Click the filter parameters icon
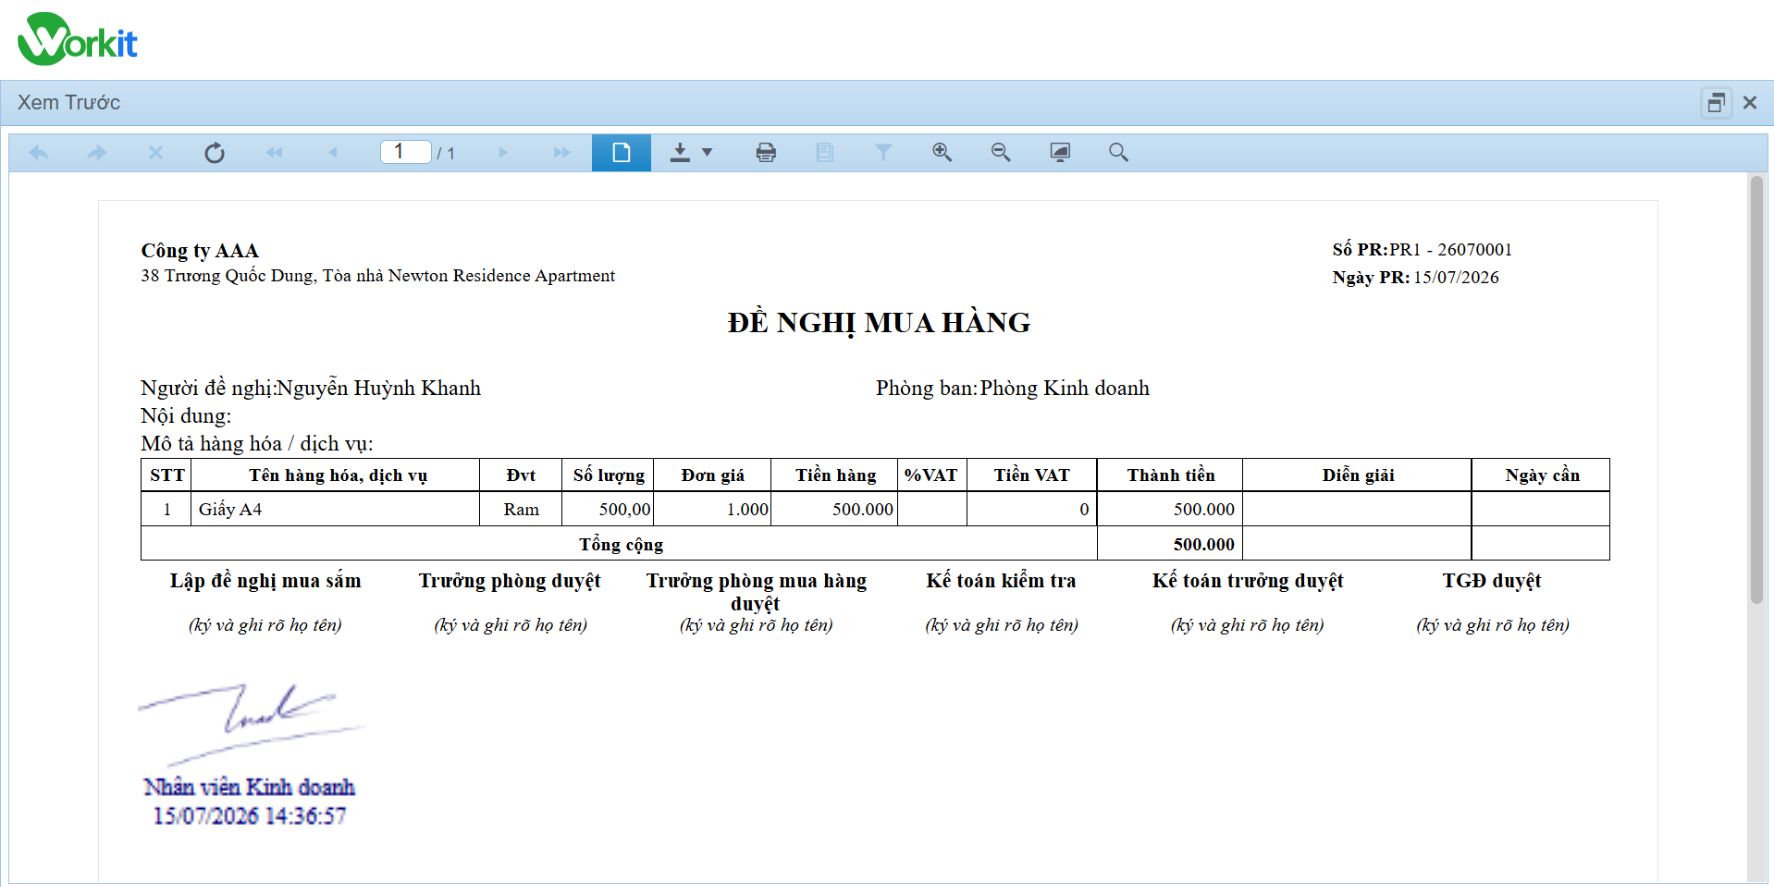Image resolution: width=1774 pixels, height=887 pixels. 883,153
